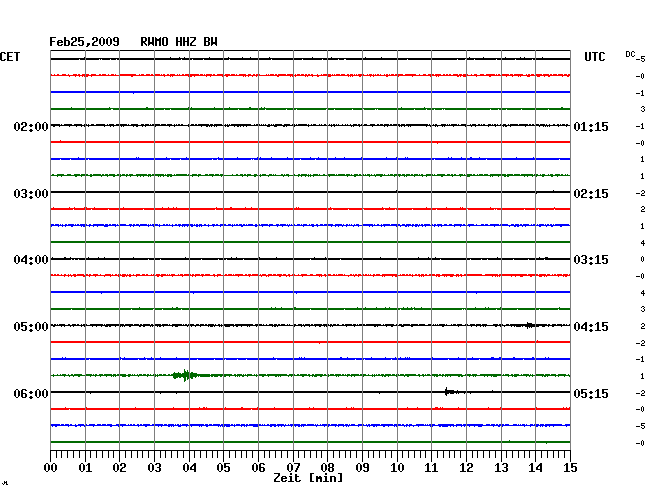650x494 pixels.
Task: Click minute tick label 11
Action: click(x=431, y=468)
